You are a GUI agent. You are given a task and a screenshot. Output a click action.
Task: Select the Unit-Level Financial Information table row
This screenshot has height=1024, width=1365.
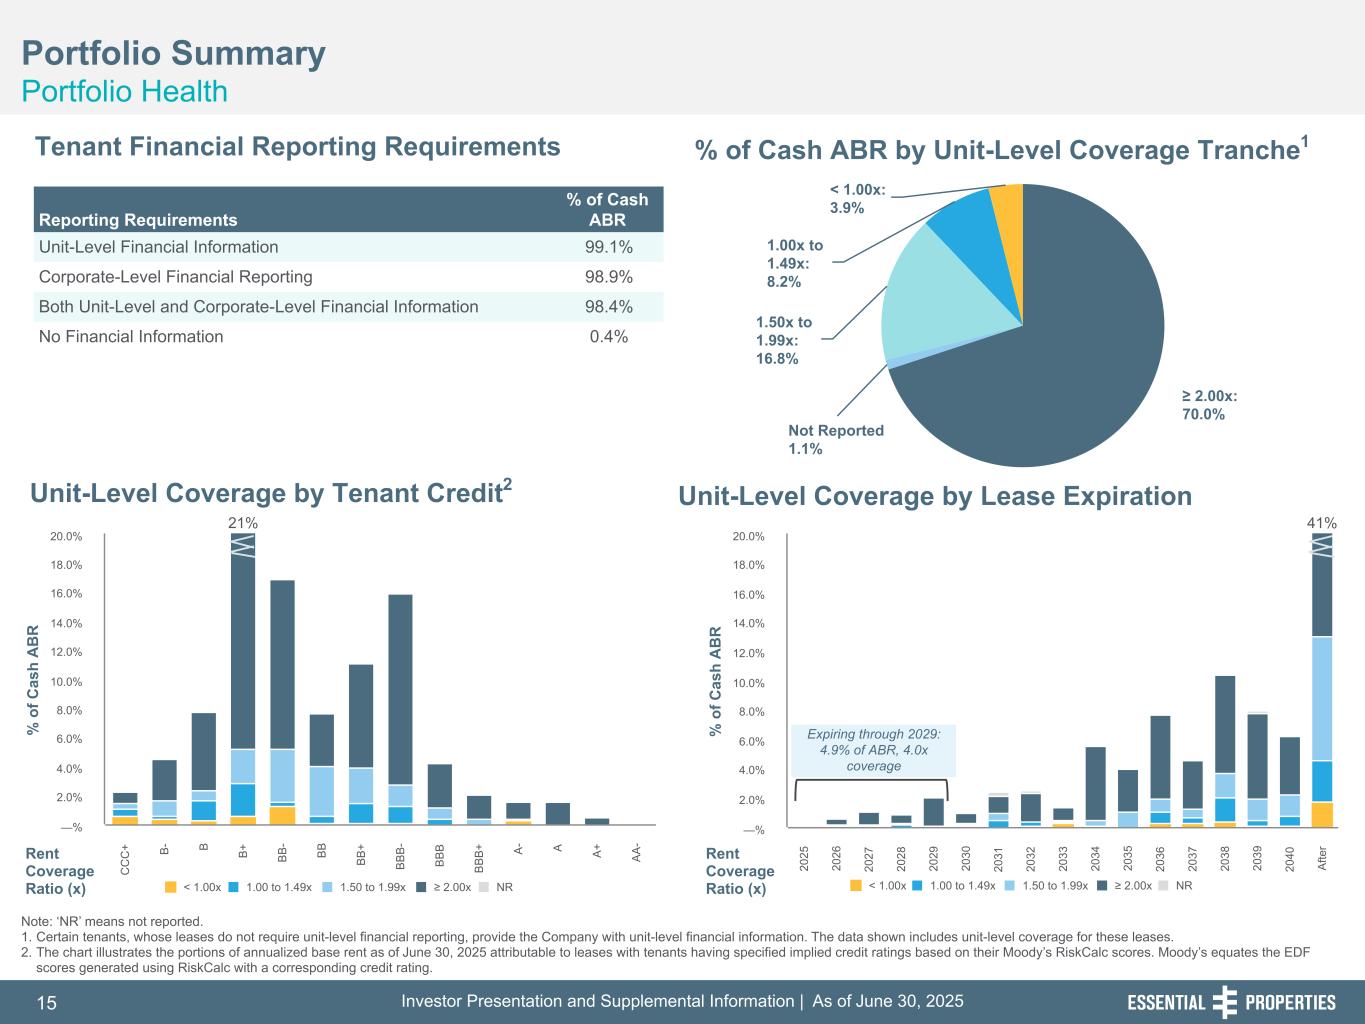[x=348, y=247]
